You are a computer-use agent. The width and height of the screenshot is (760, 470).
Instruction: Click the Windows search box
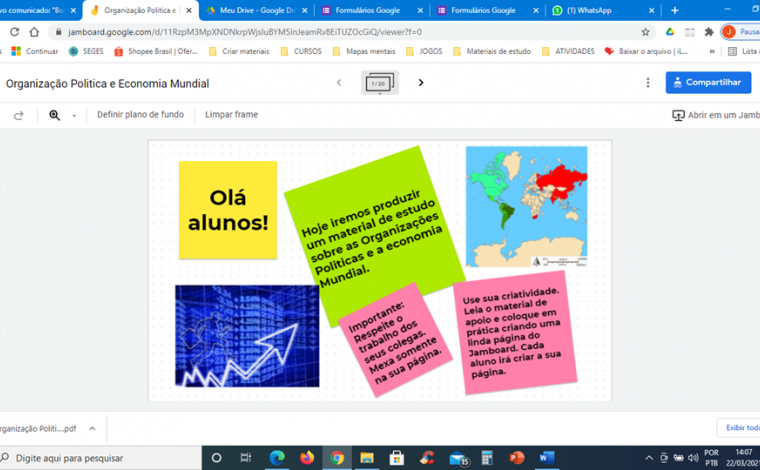click(x=100, y=458)
